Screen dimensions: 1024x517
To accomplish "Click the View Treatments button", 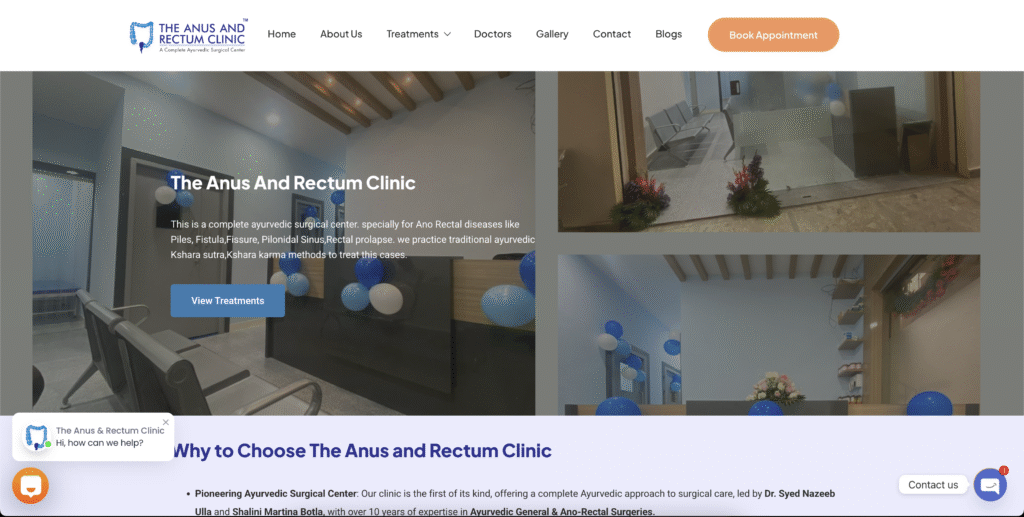I will coord(227,301).
